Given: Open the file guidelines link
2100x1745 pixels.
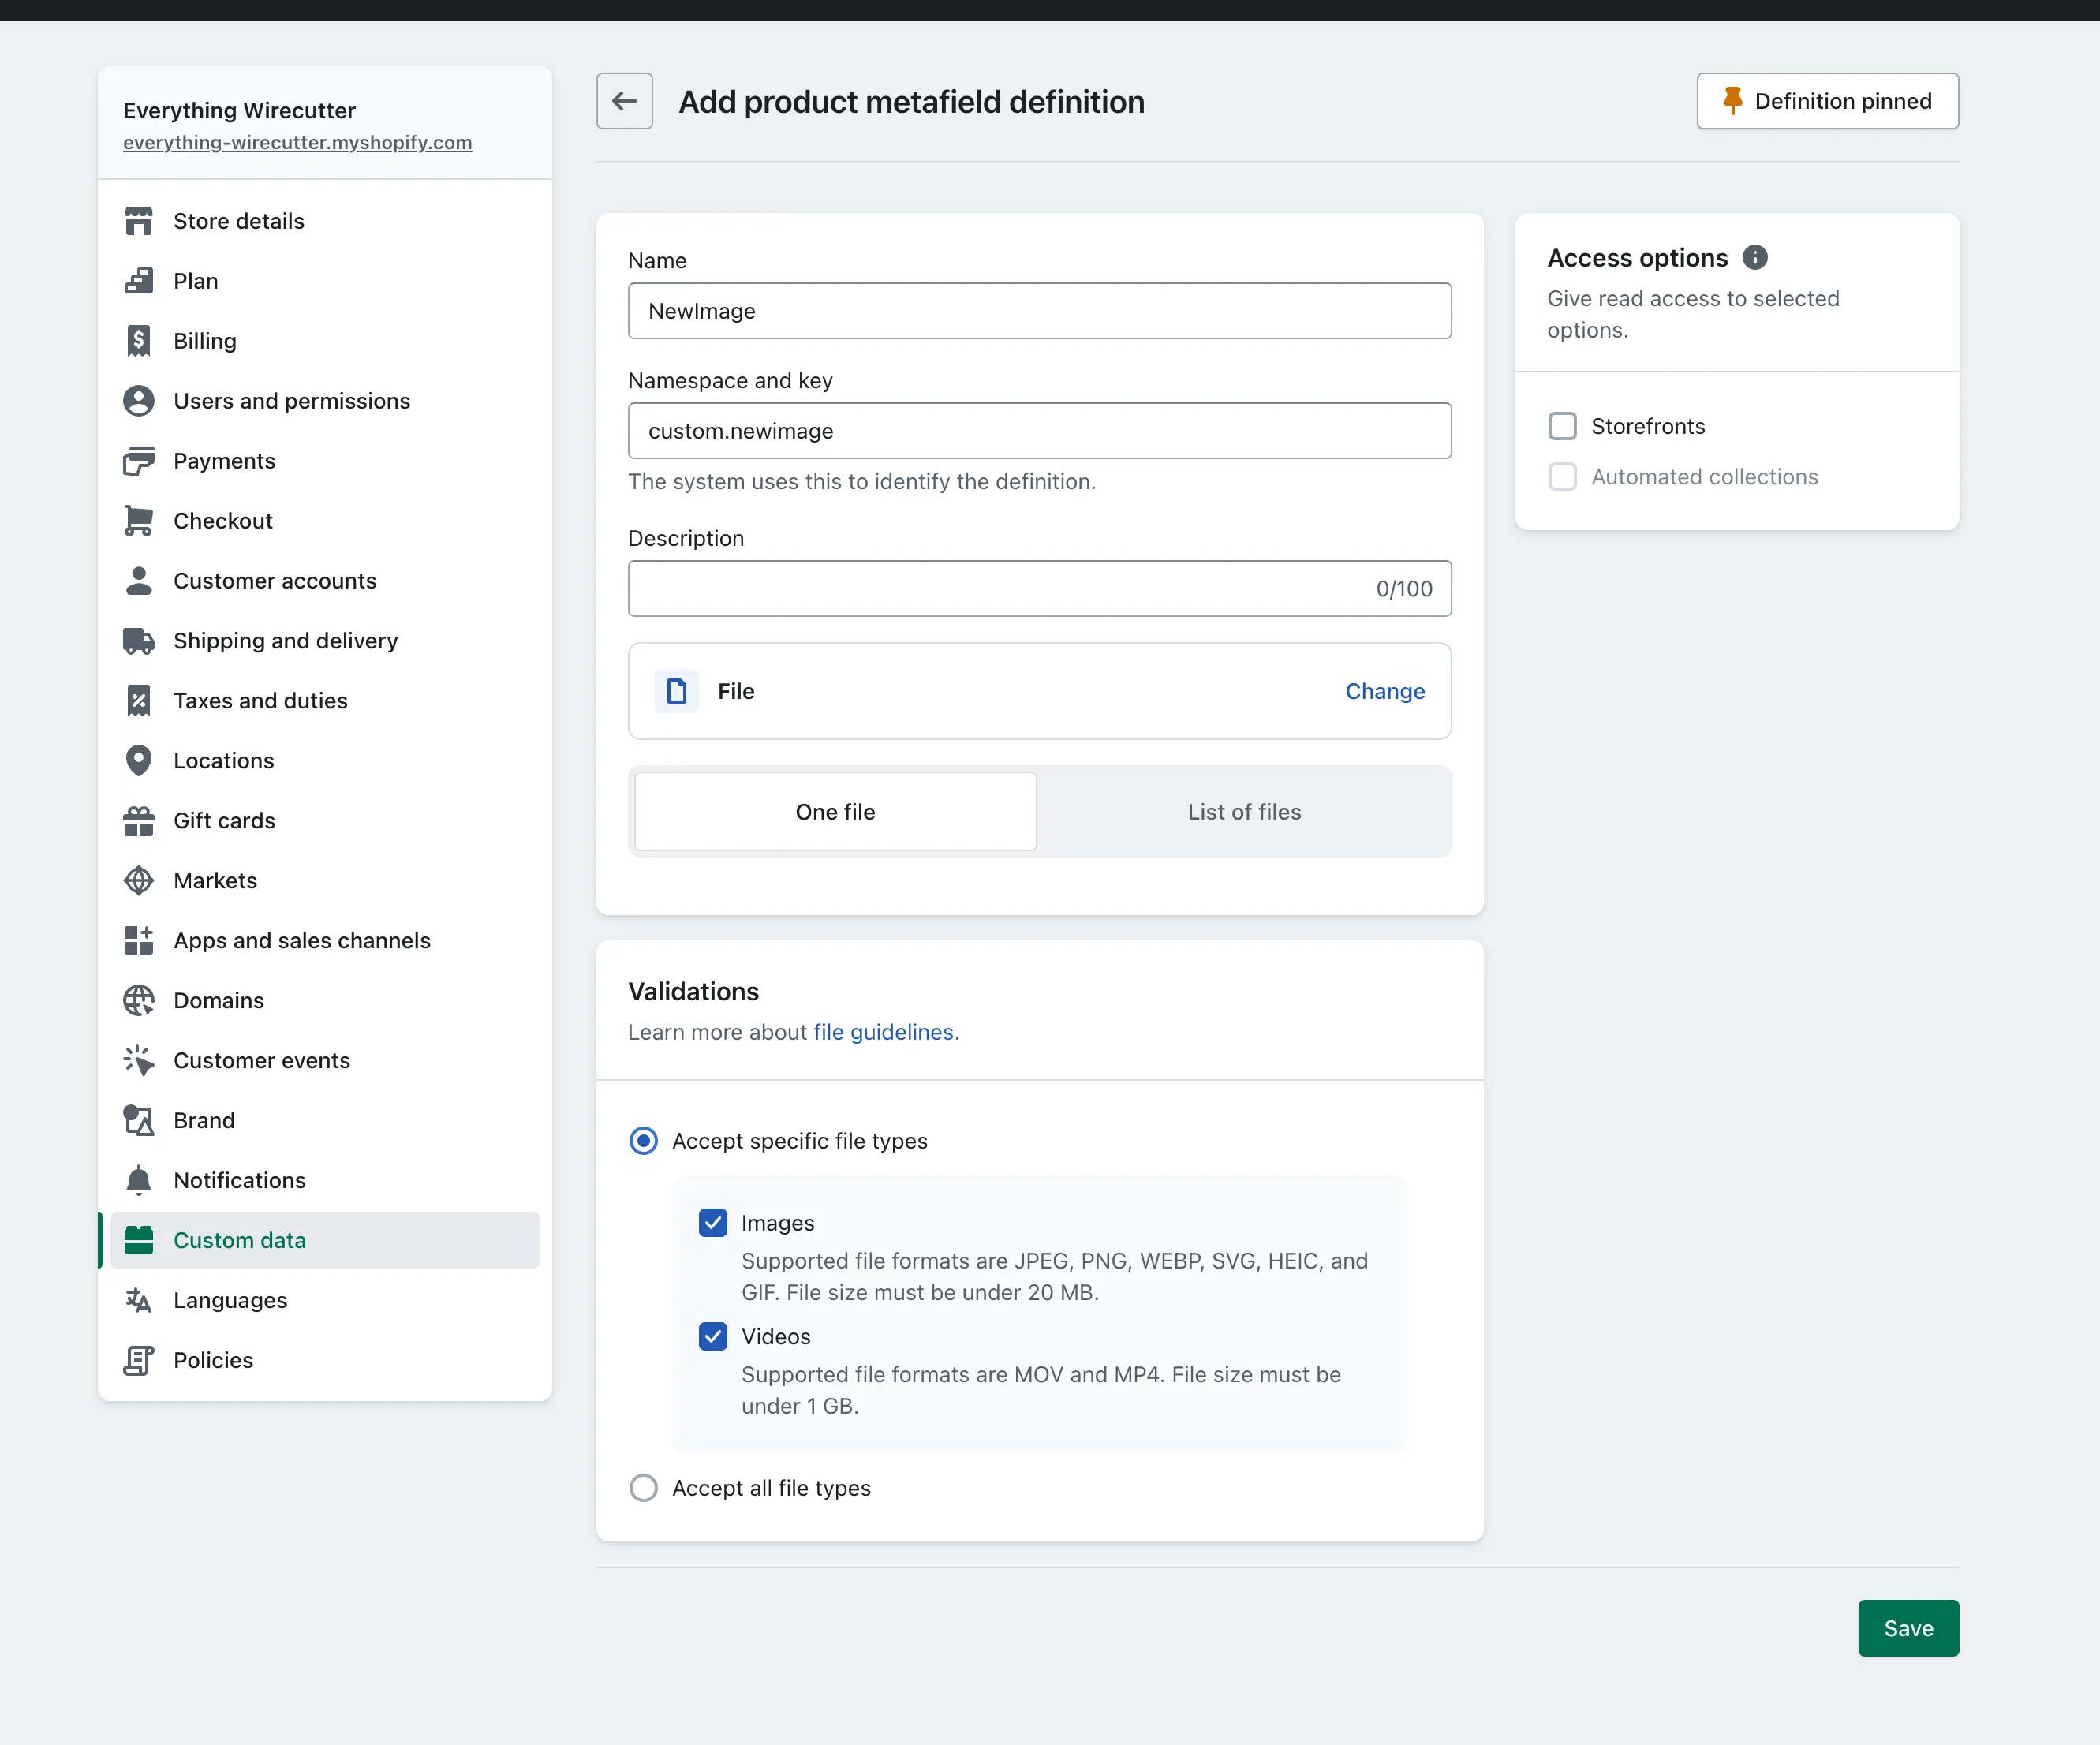Looking at the screenshot, I should [886, 1033].
